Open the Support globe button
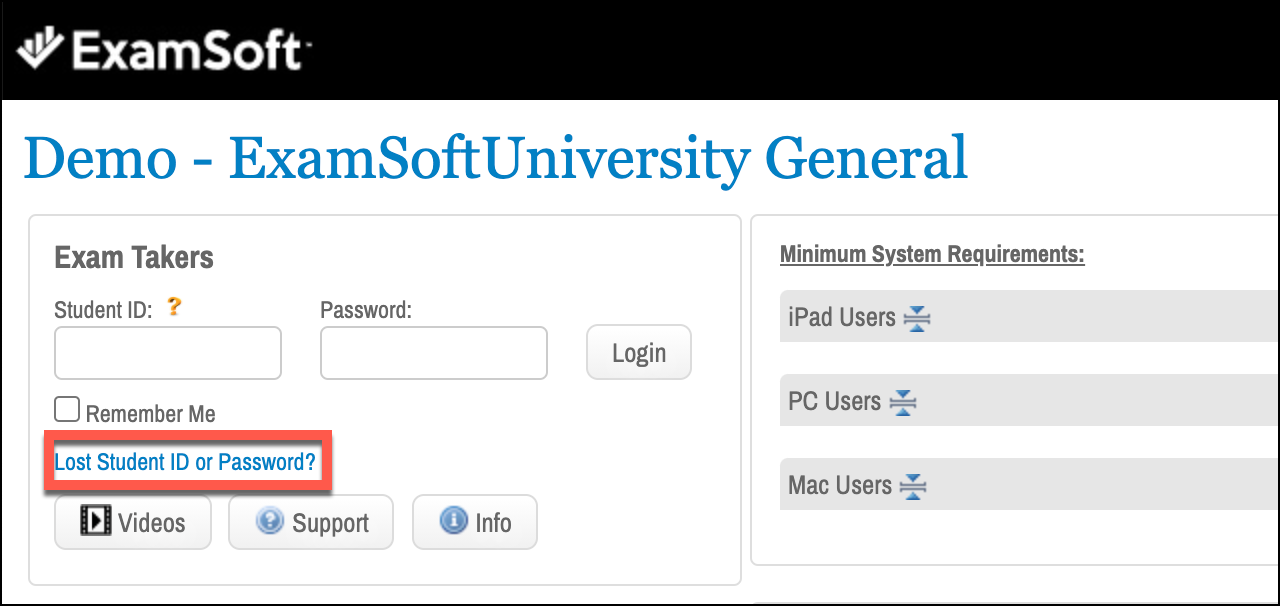 [311, 522]
